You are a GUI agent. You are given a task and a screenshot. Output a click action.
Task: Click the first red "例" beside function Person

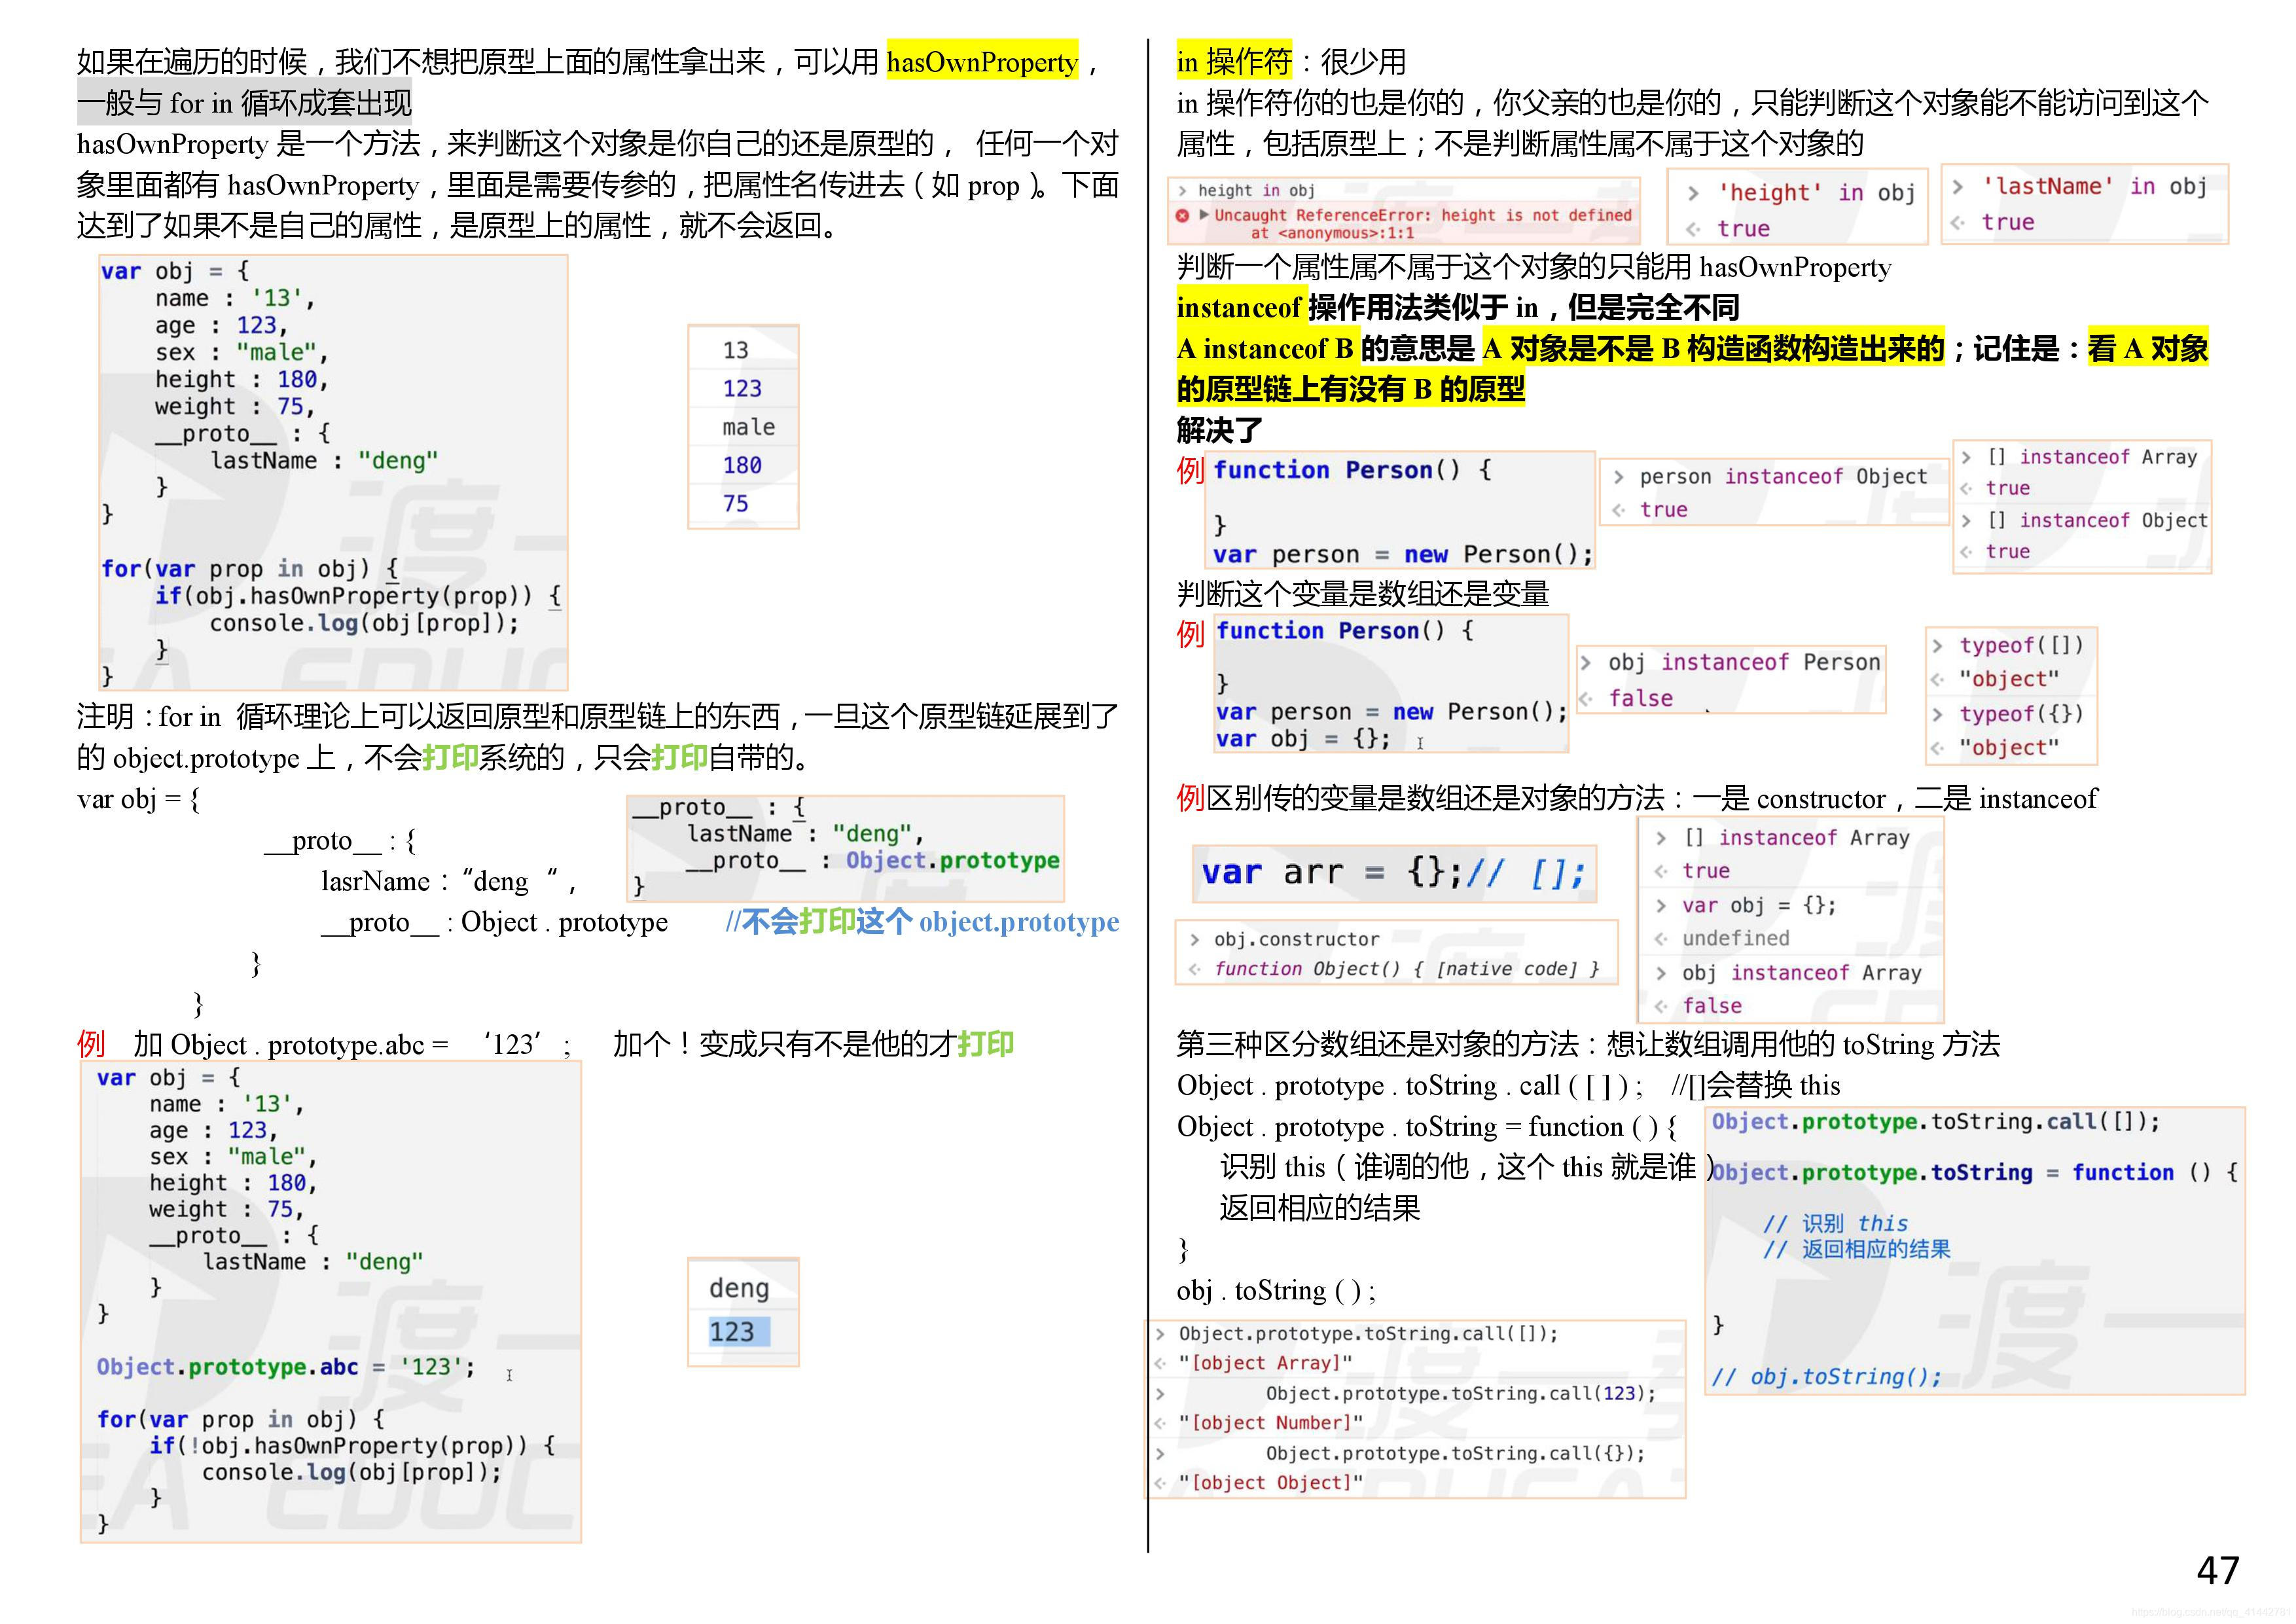pyautogui.click(x=1190, y=470)
